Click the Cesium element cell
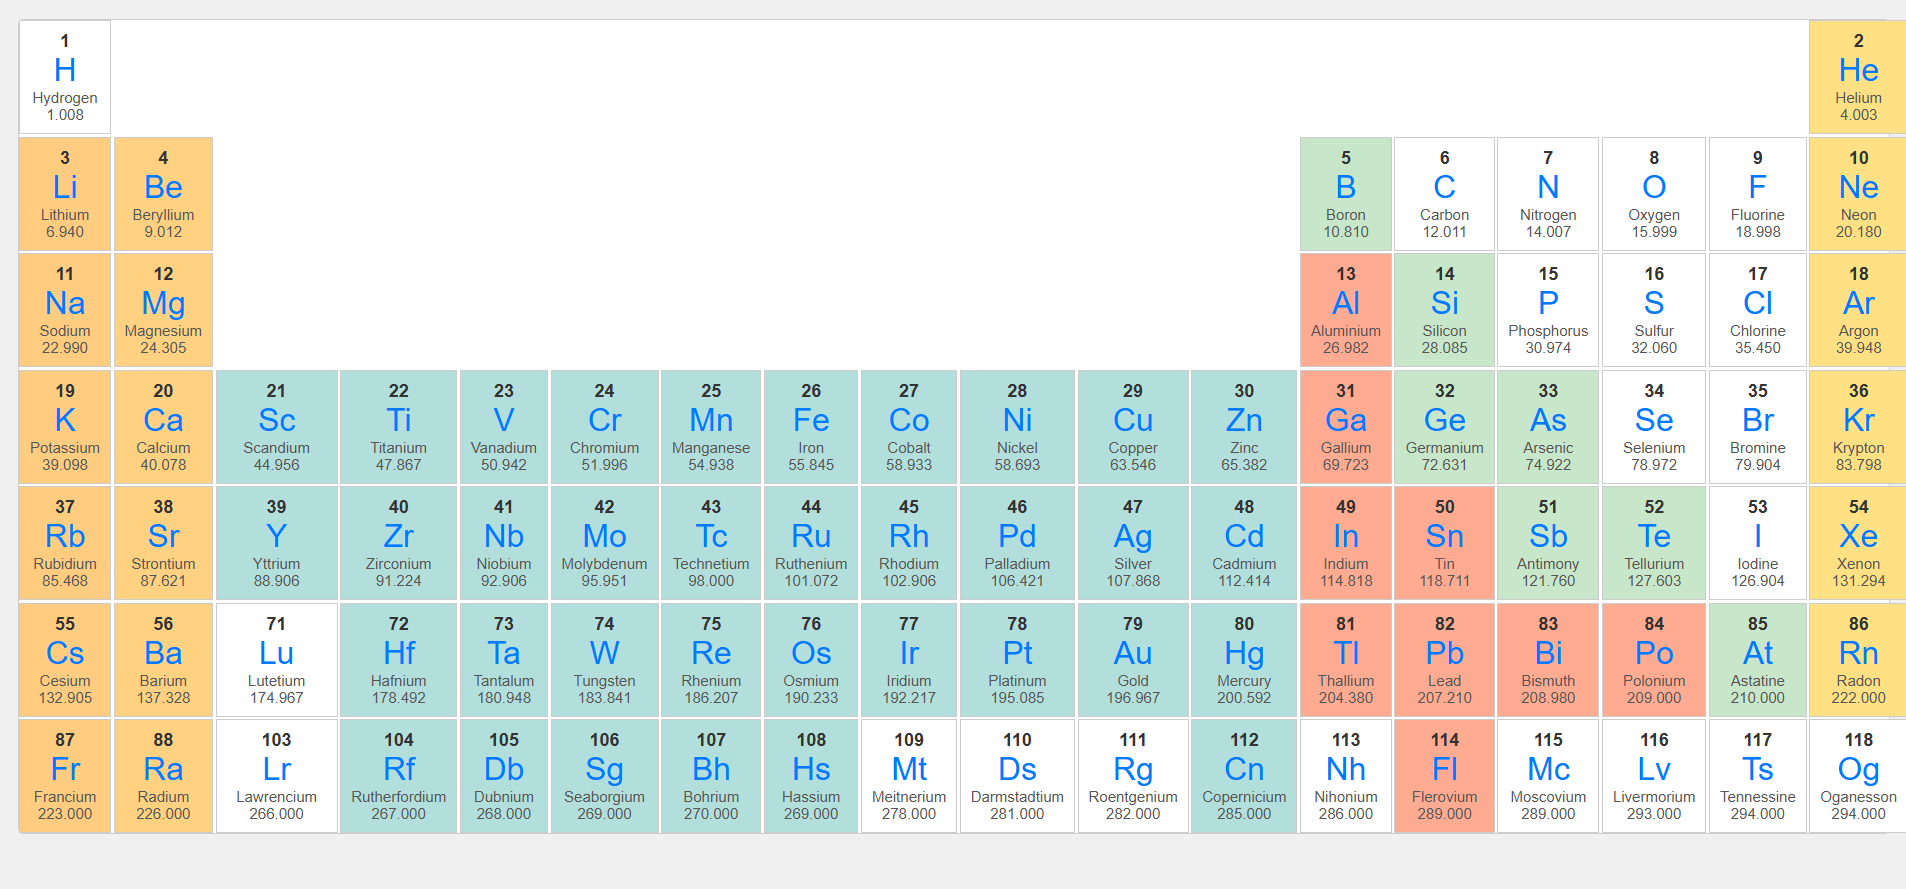 tap(65, 660)
